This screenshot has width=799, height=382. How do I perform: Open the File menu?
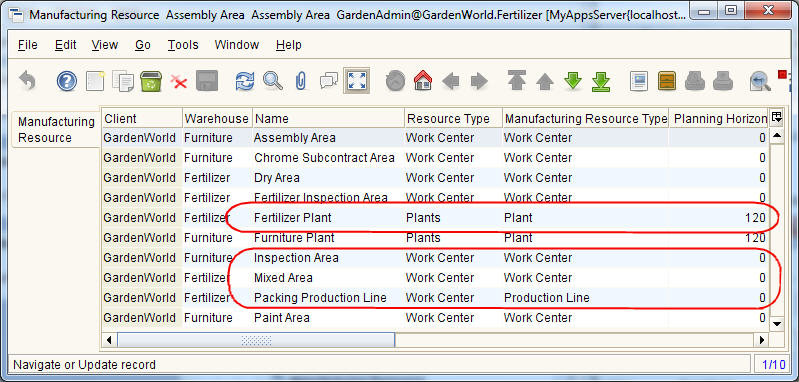point(28,45)
